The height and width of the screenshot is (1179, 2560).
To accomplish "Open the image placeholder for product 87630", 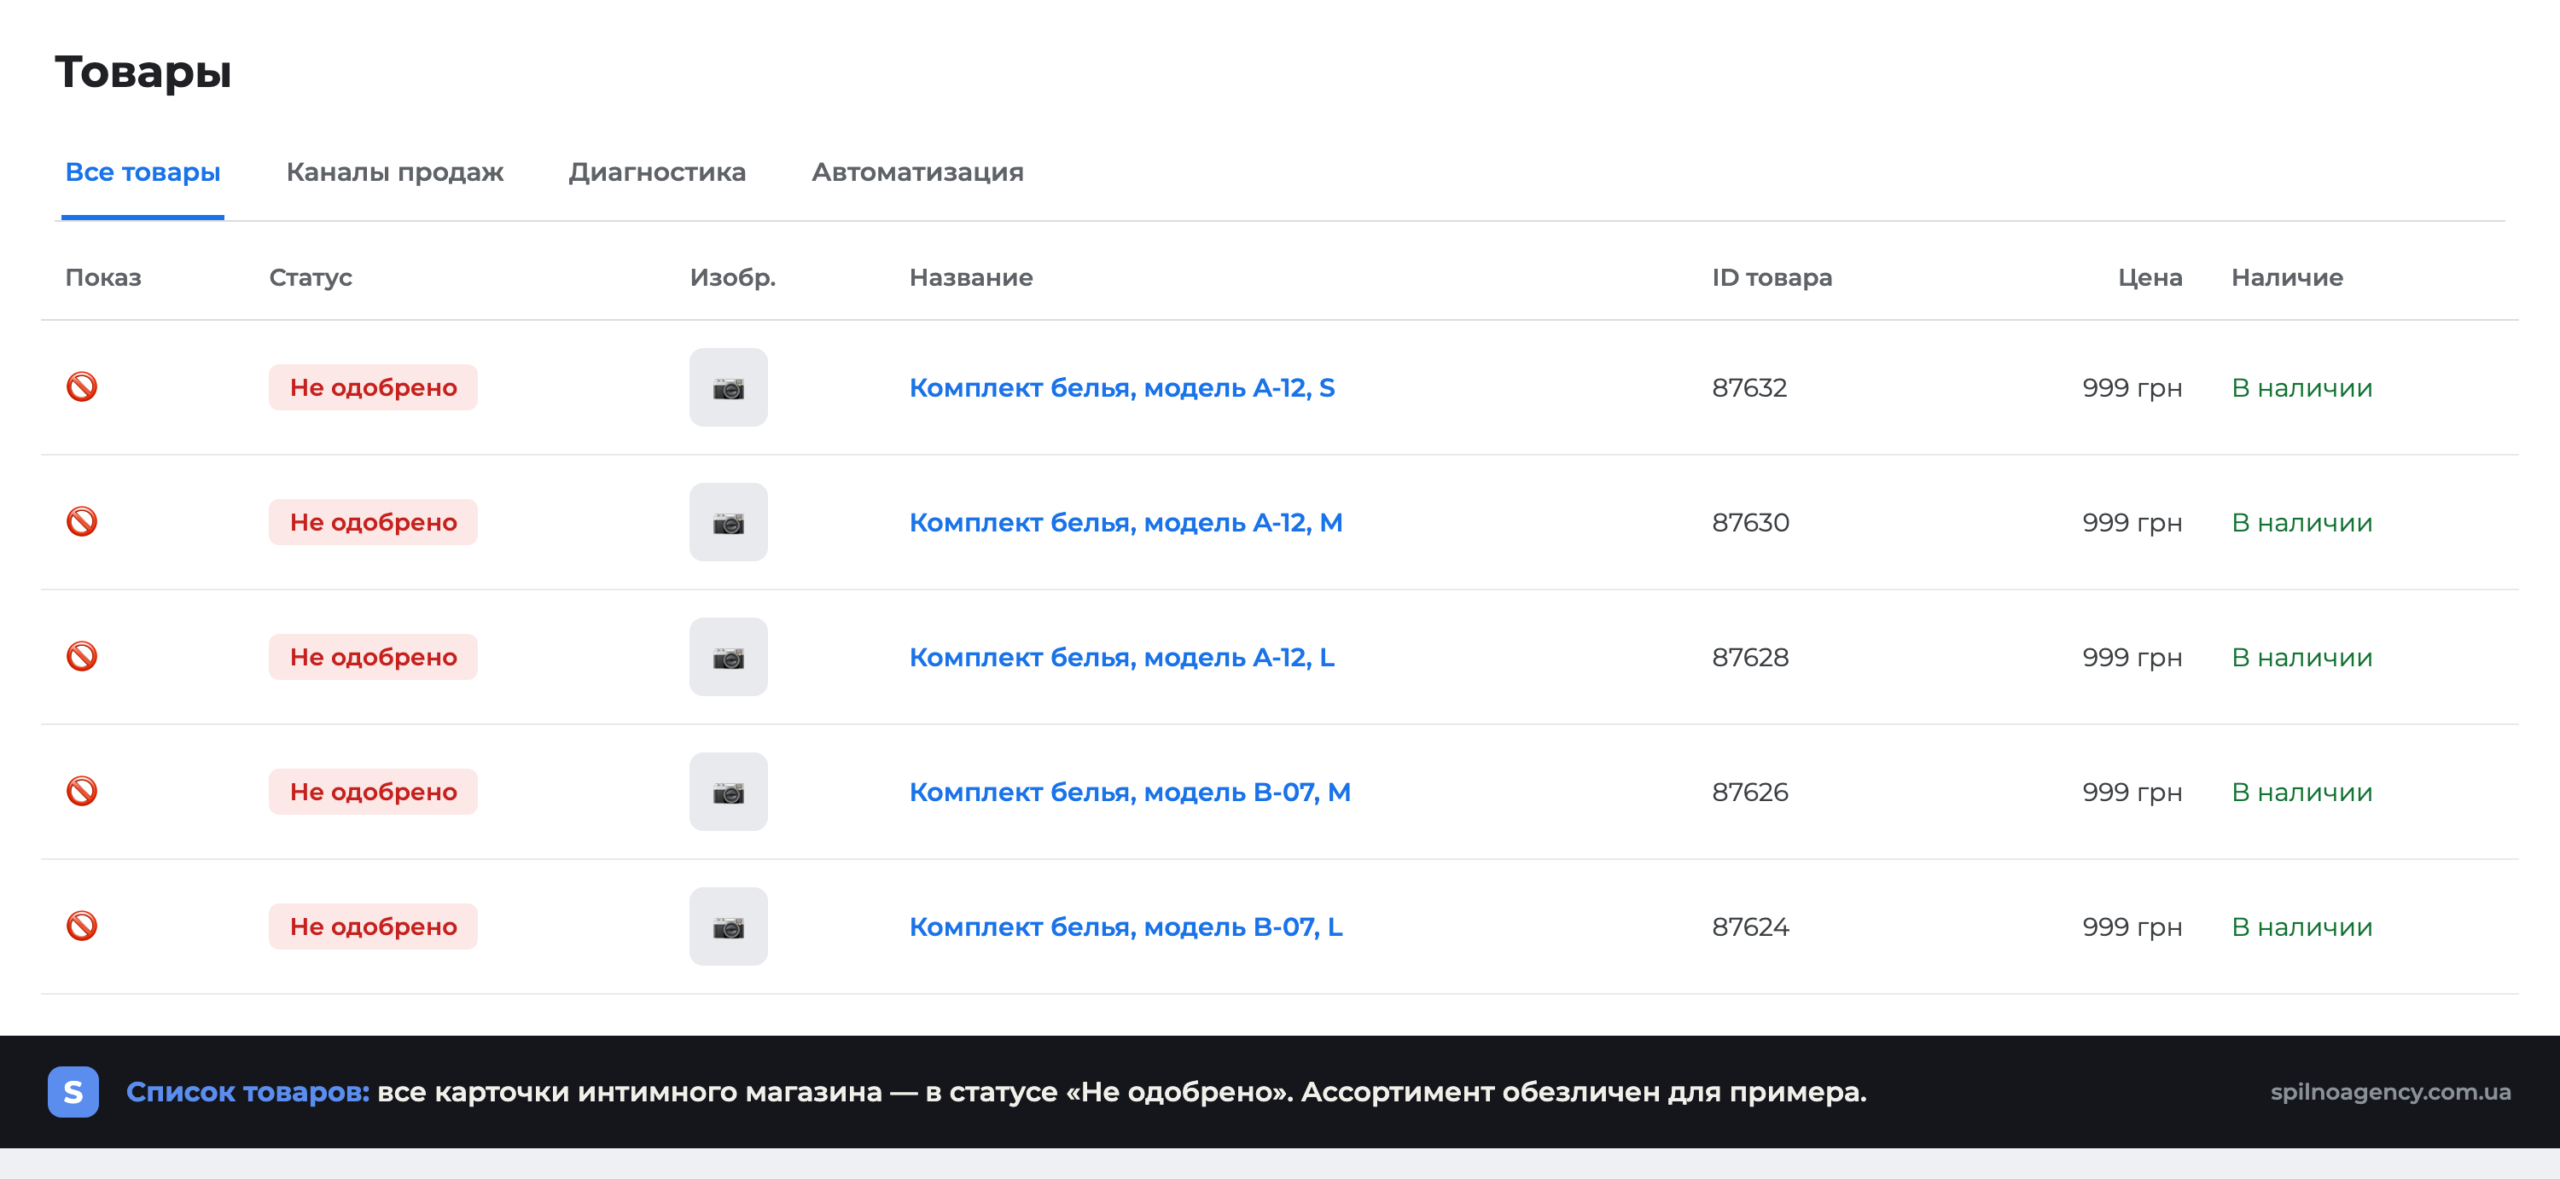I will [x=728, y=522].
